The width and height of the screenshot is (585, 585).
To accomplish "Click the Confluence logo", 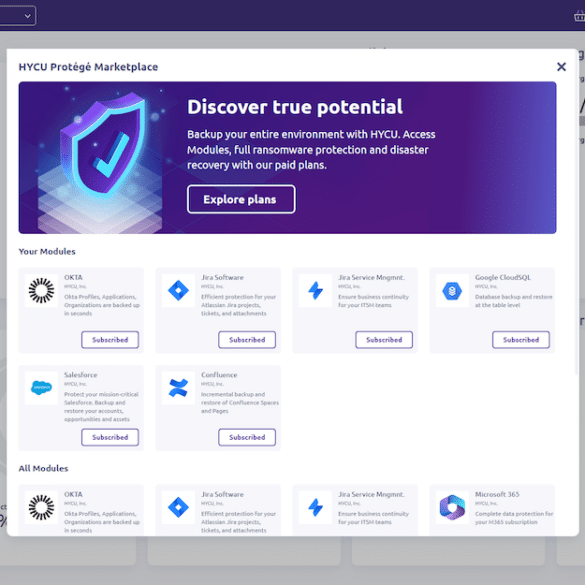I will coord(178,388).
